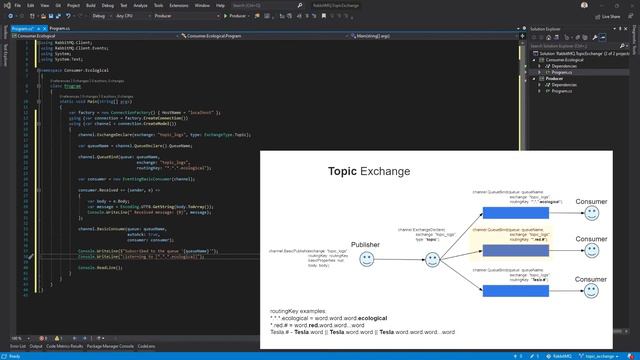Open the account profile avatar
This screenshot has height=360, width=640.
pyautogui.click(x=584, y=5)
